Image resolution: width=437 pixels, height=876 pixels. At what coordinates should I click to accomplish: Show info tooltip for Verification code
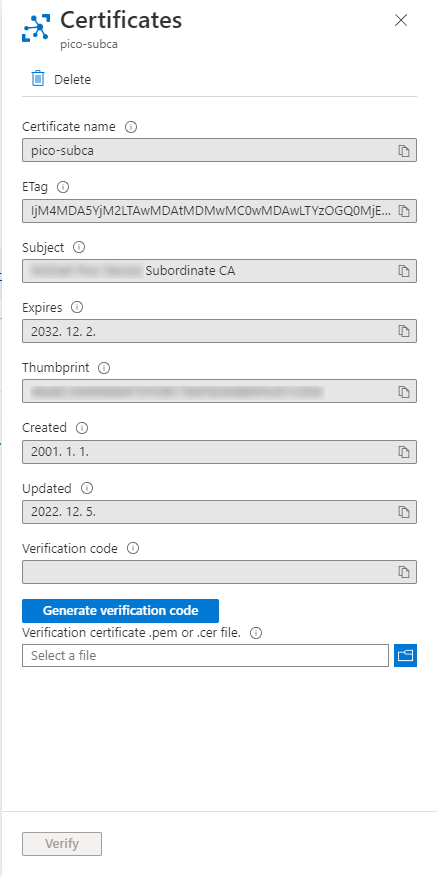click(x=133, y=549)
